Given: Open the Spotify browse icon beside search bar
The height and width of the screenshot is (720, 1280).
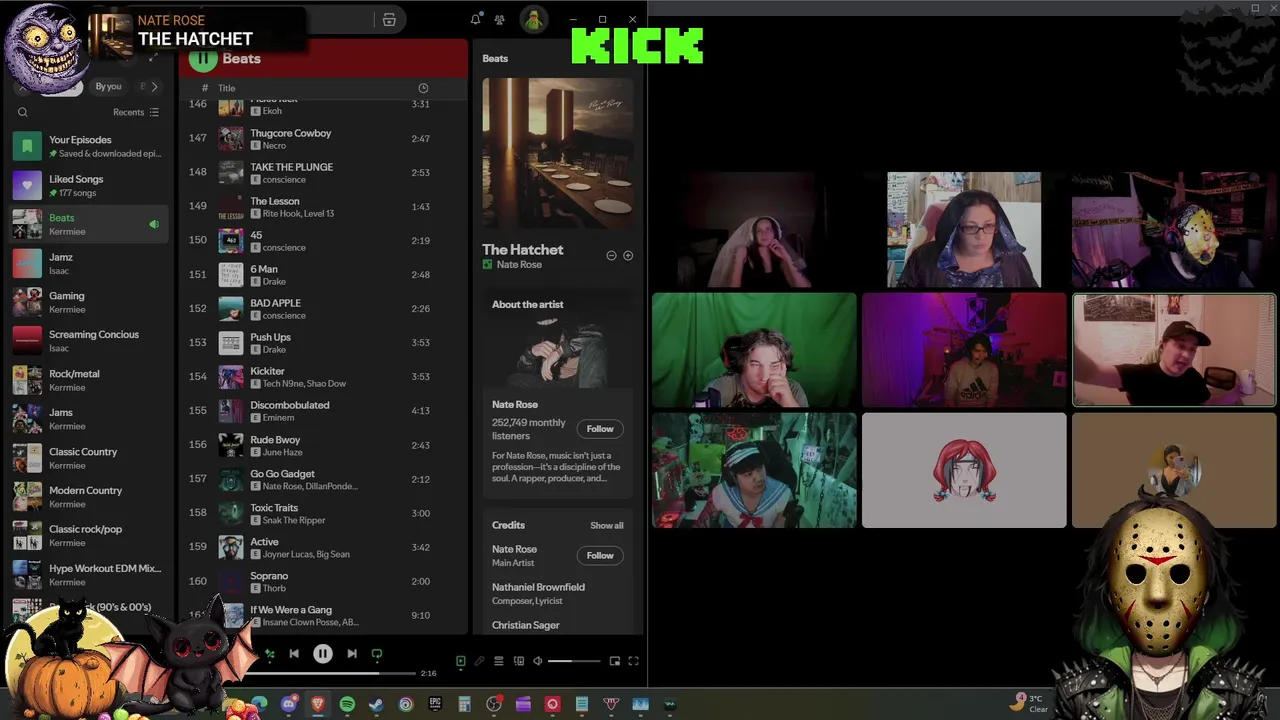Looking at the screenshot, I should pos(389,20).
